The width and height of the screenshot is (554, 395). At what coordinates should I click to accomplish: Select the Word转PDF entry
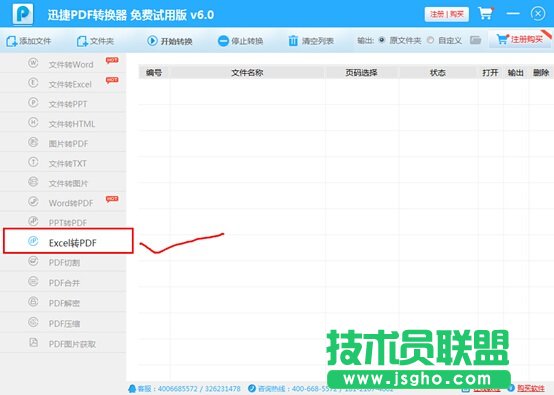63,202
